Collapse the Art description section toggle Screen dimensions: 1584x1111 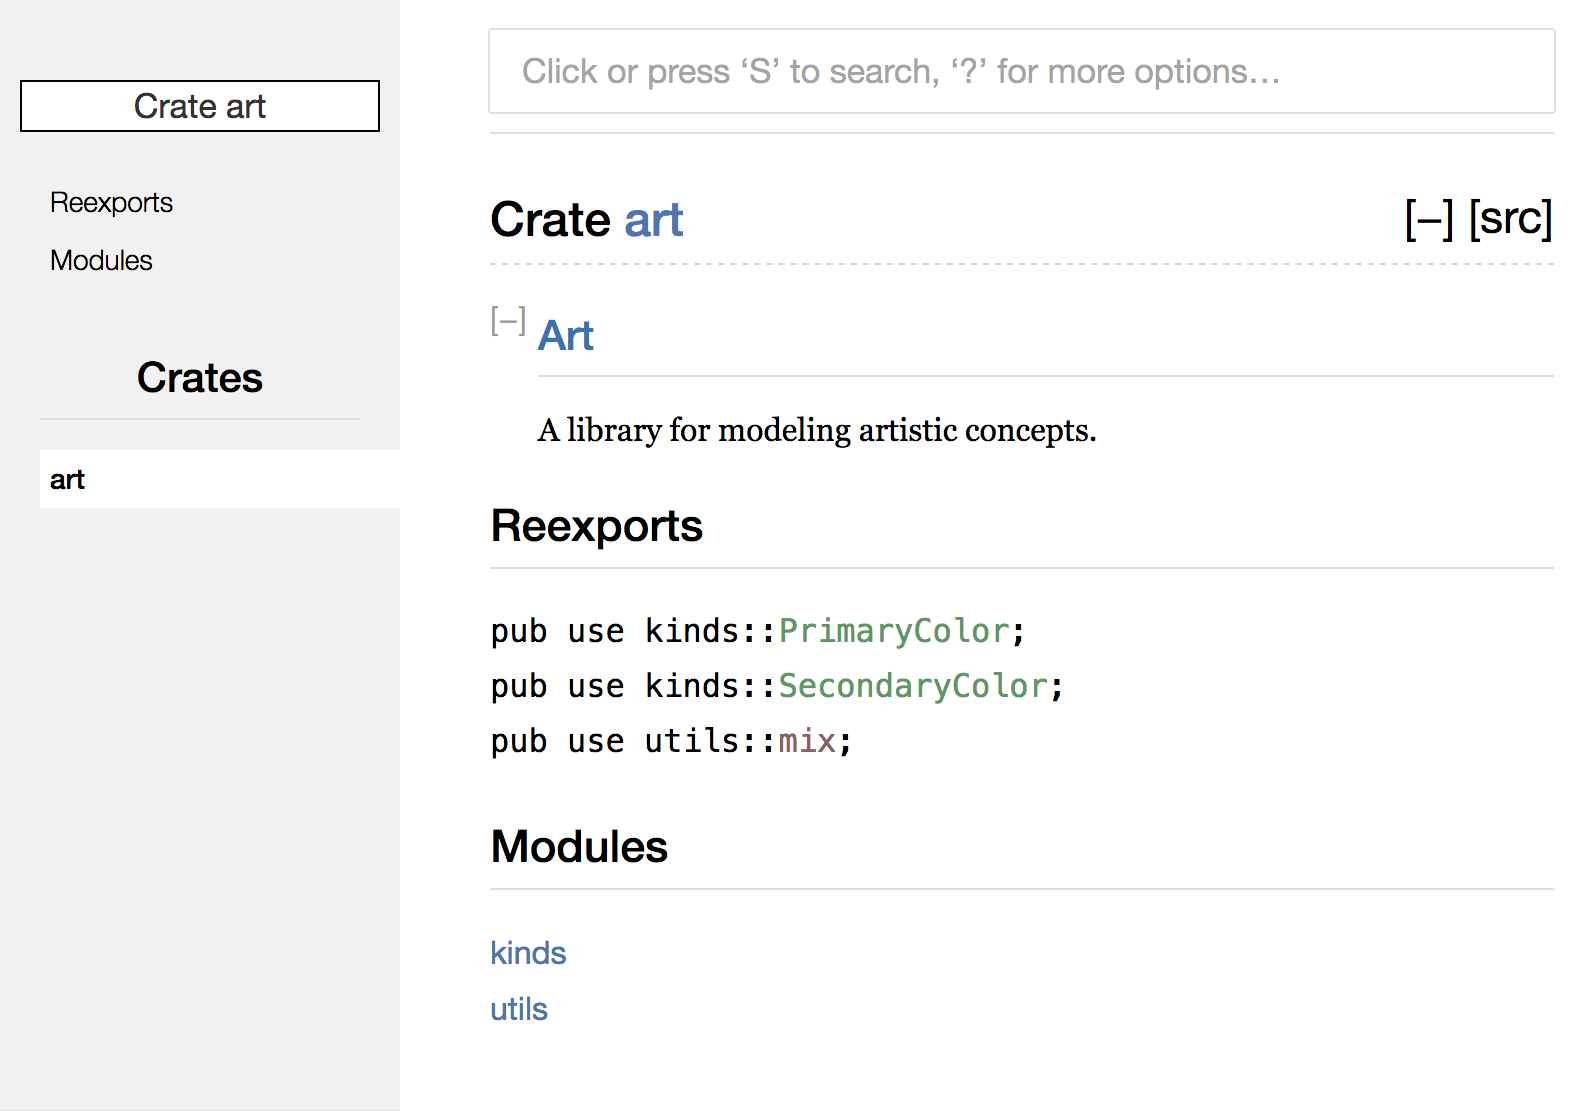coord(508,322)
